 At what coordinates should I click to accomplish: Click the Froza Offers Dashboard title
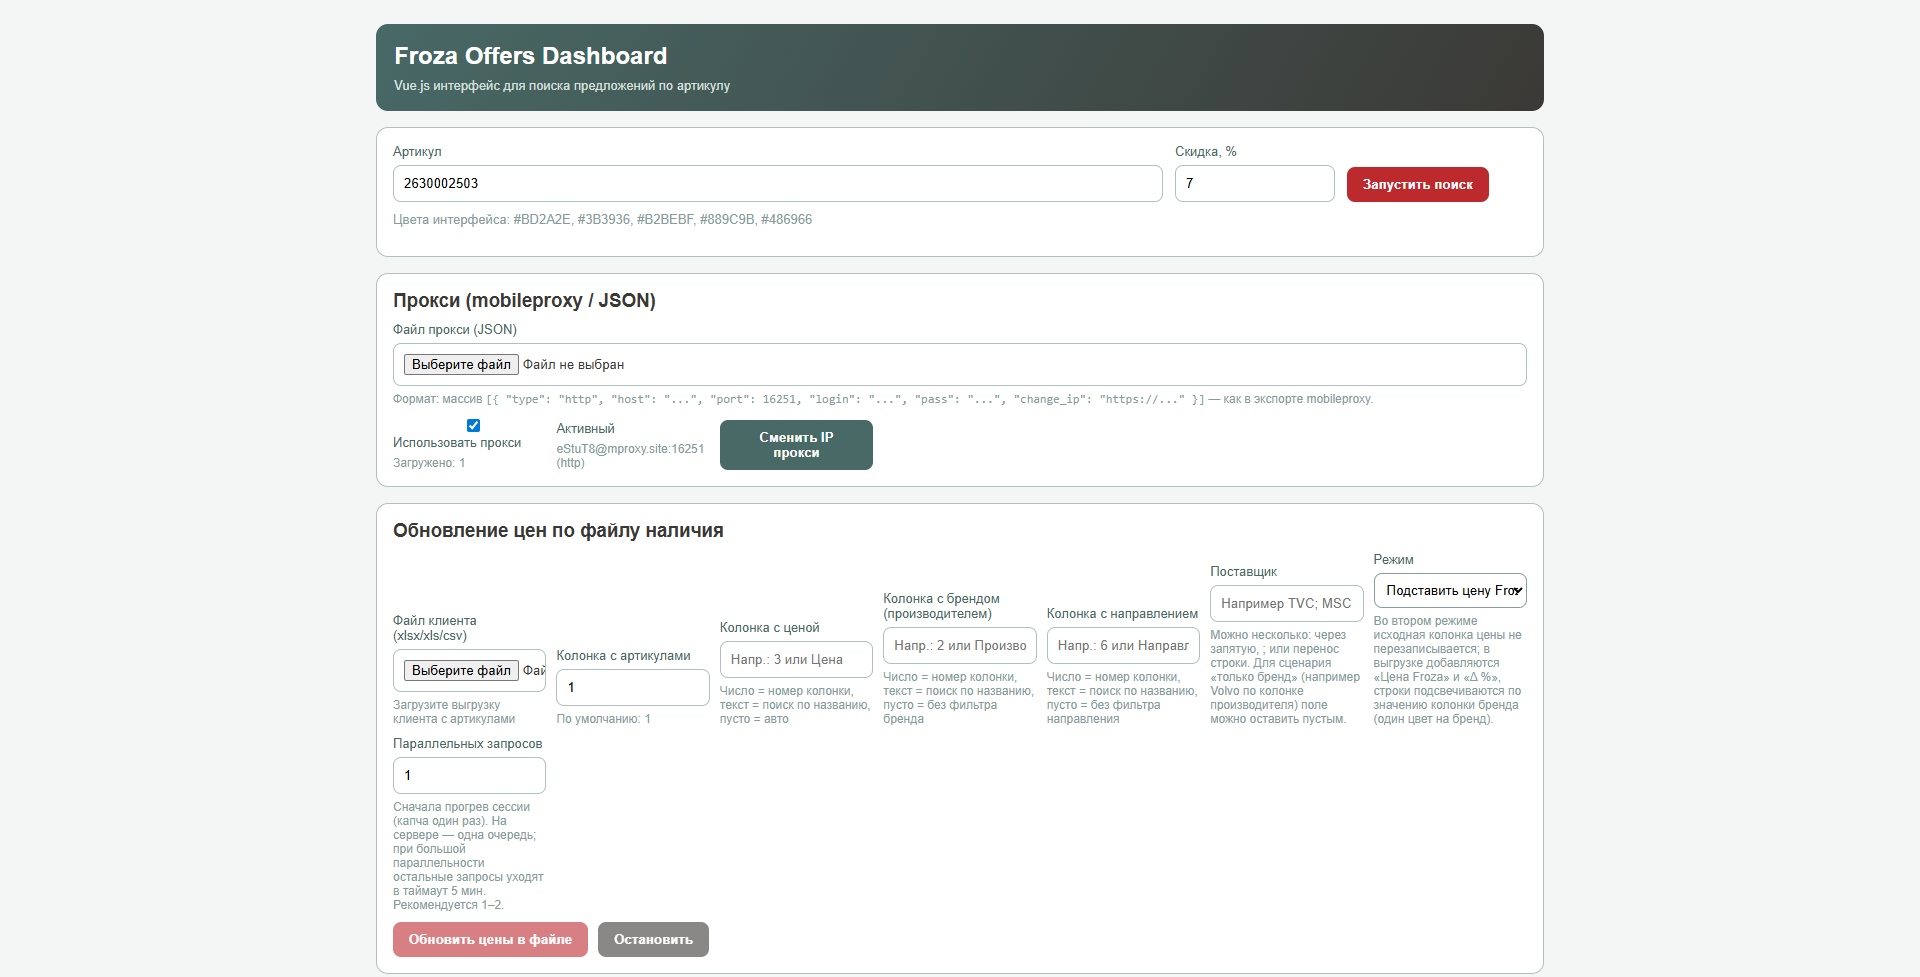pos(531,56)
